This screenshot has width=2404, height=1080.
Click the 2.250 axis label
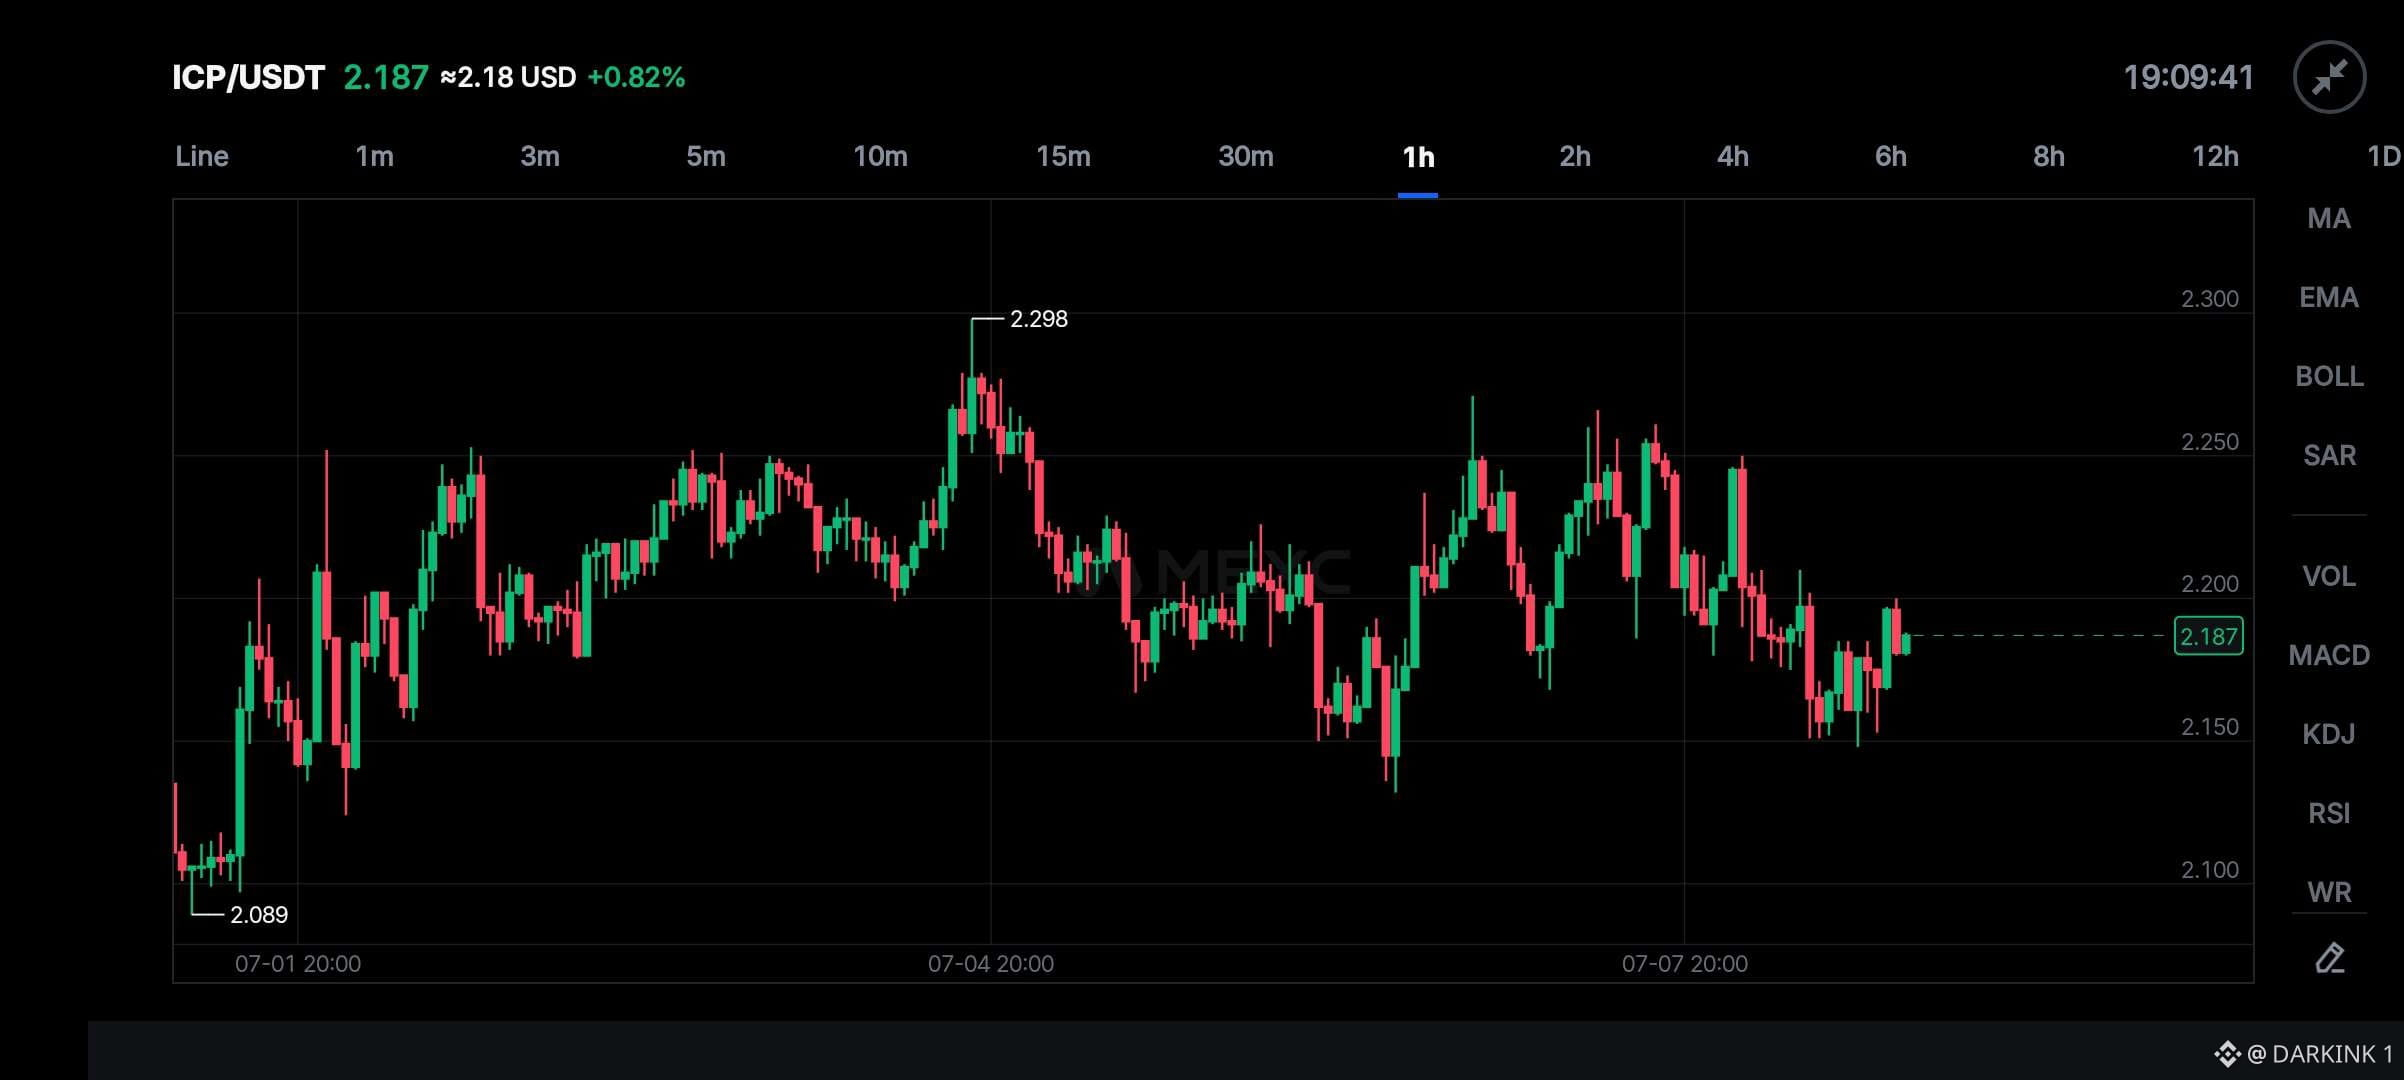pos(2209,442)
